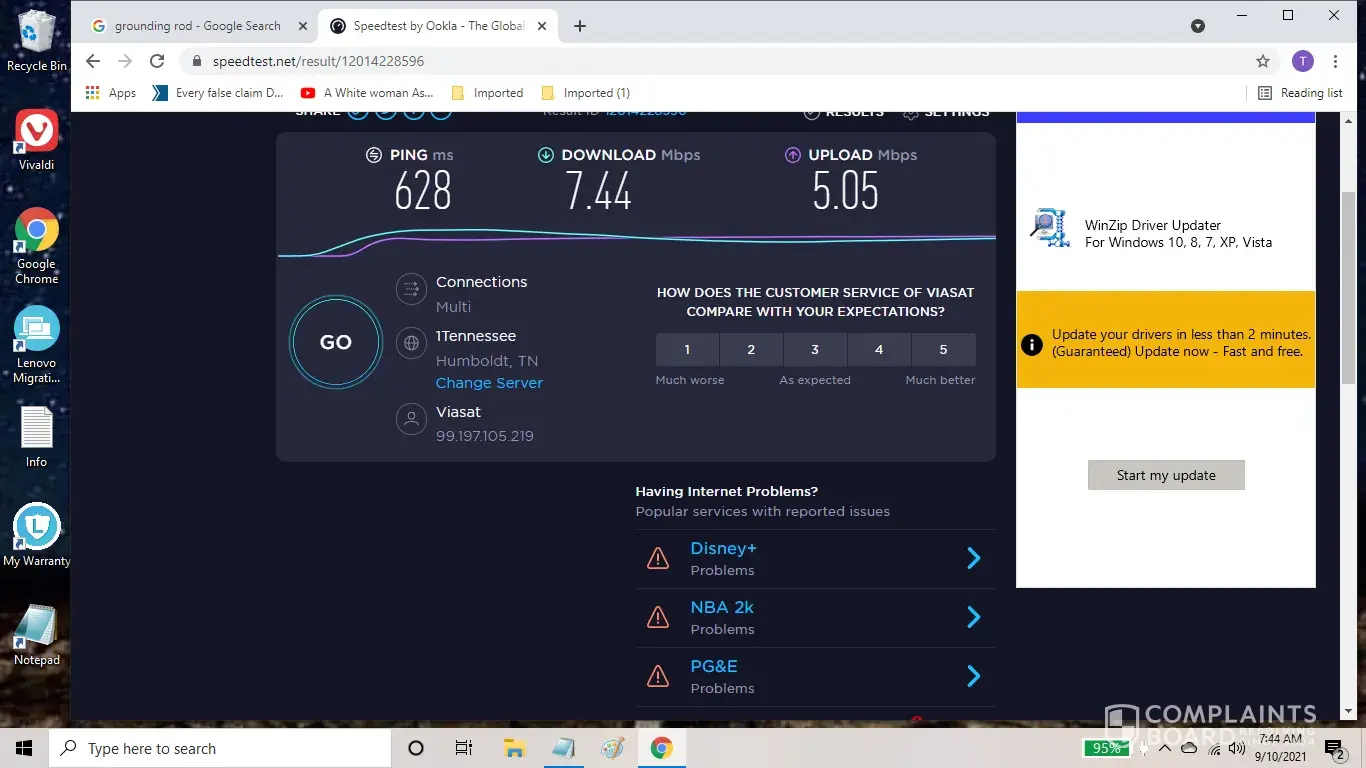Click the Change Server link
Screen dimensions: 1366x768
(489, 383)
